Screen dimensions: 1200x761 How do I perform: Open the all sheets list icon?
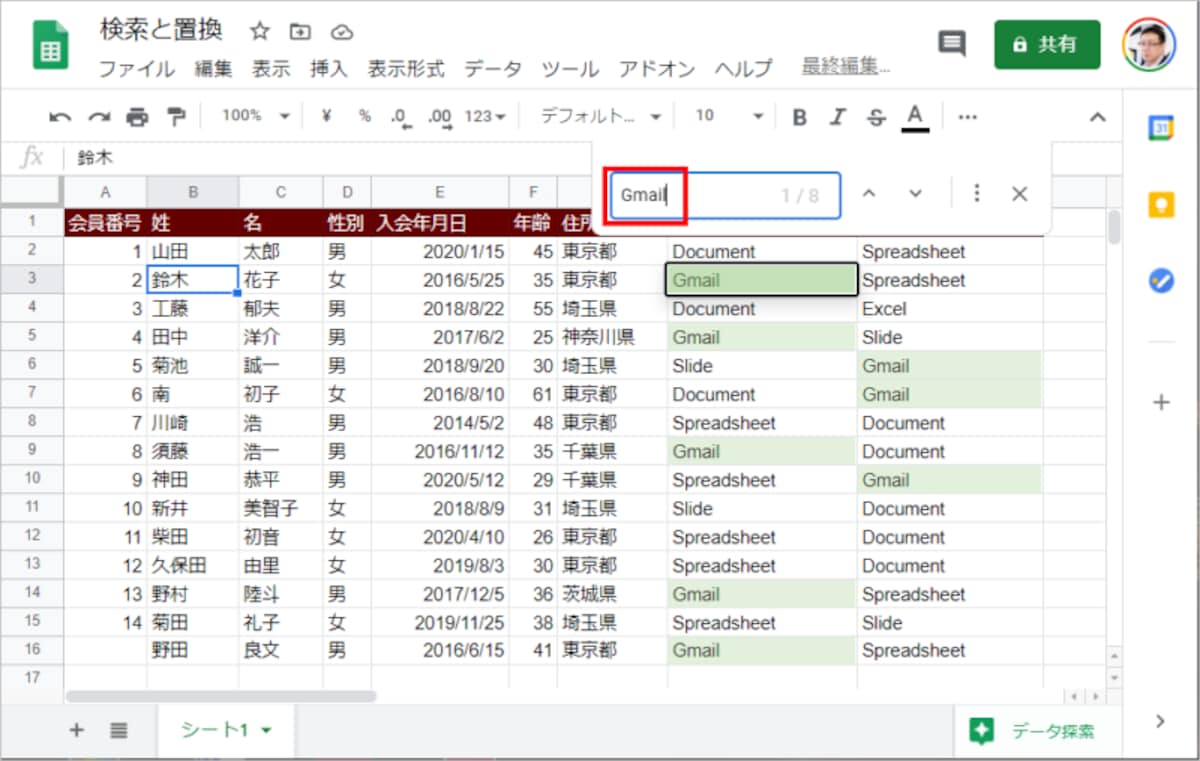tap(119, 730)
